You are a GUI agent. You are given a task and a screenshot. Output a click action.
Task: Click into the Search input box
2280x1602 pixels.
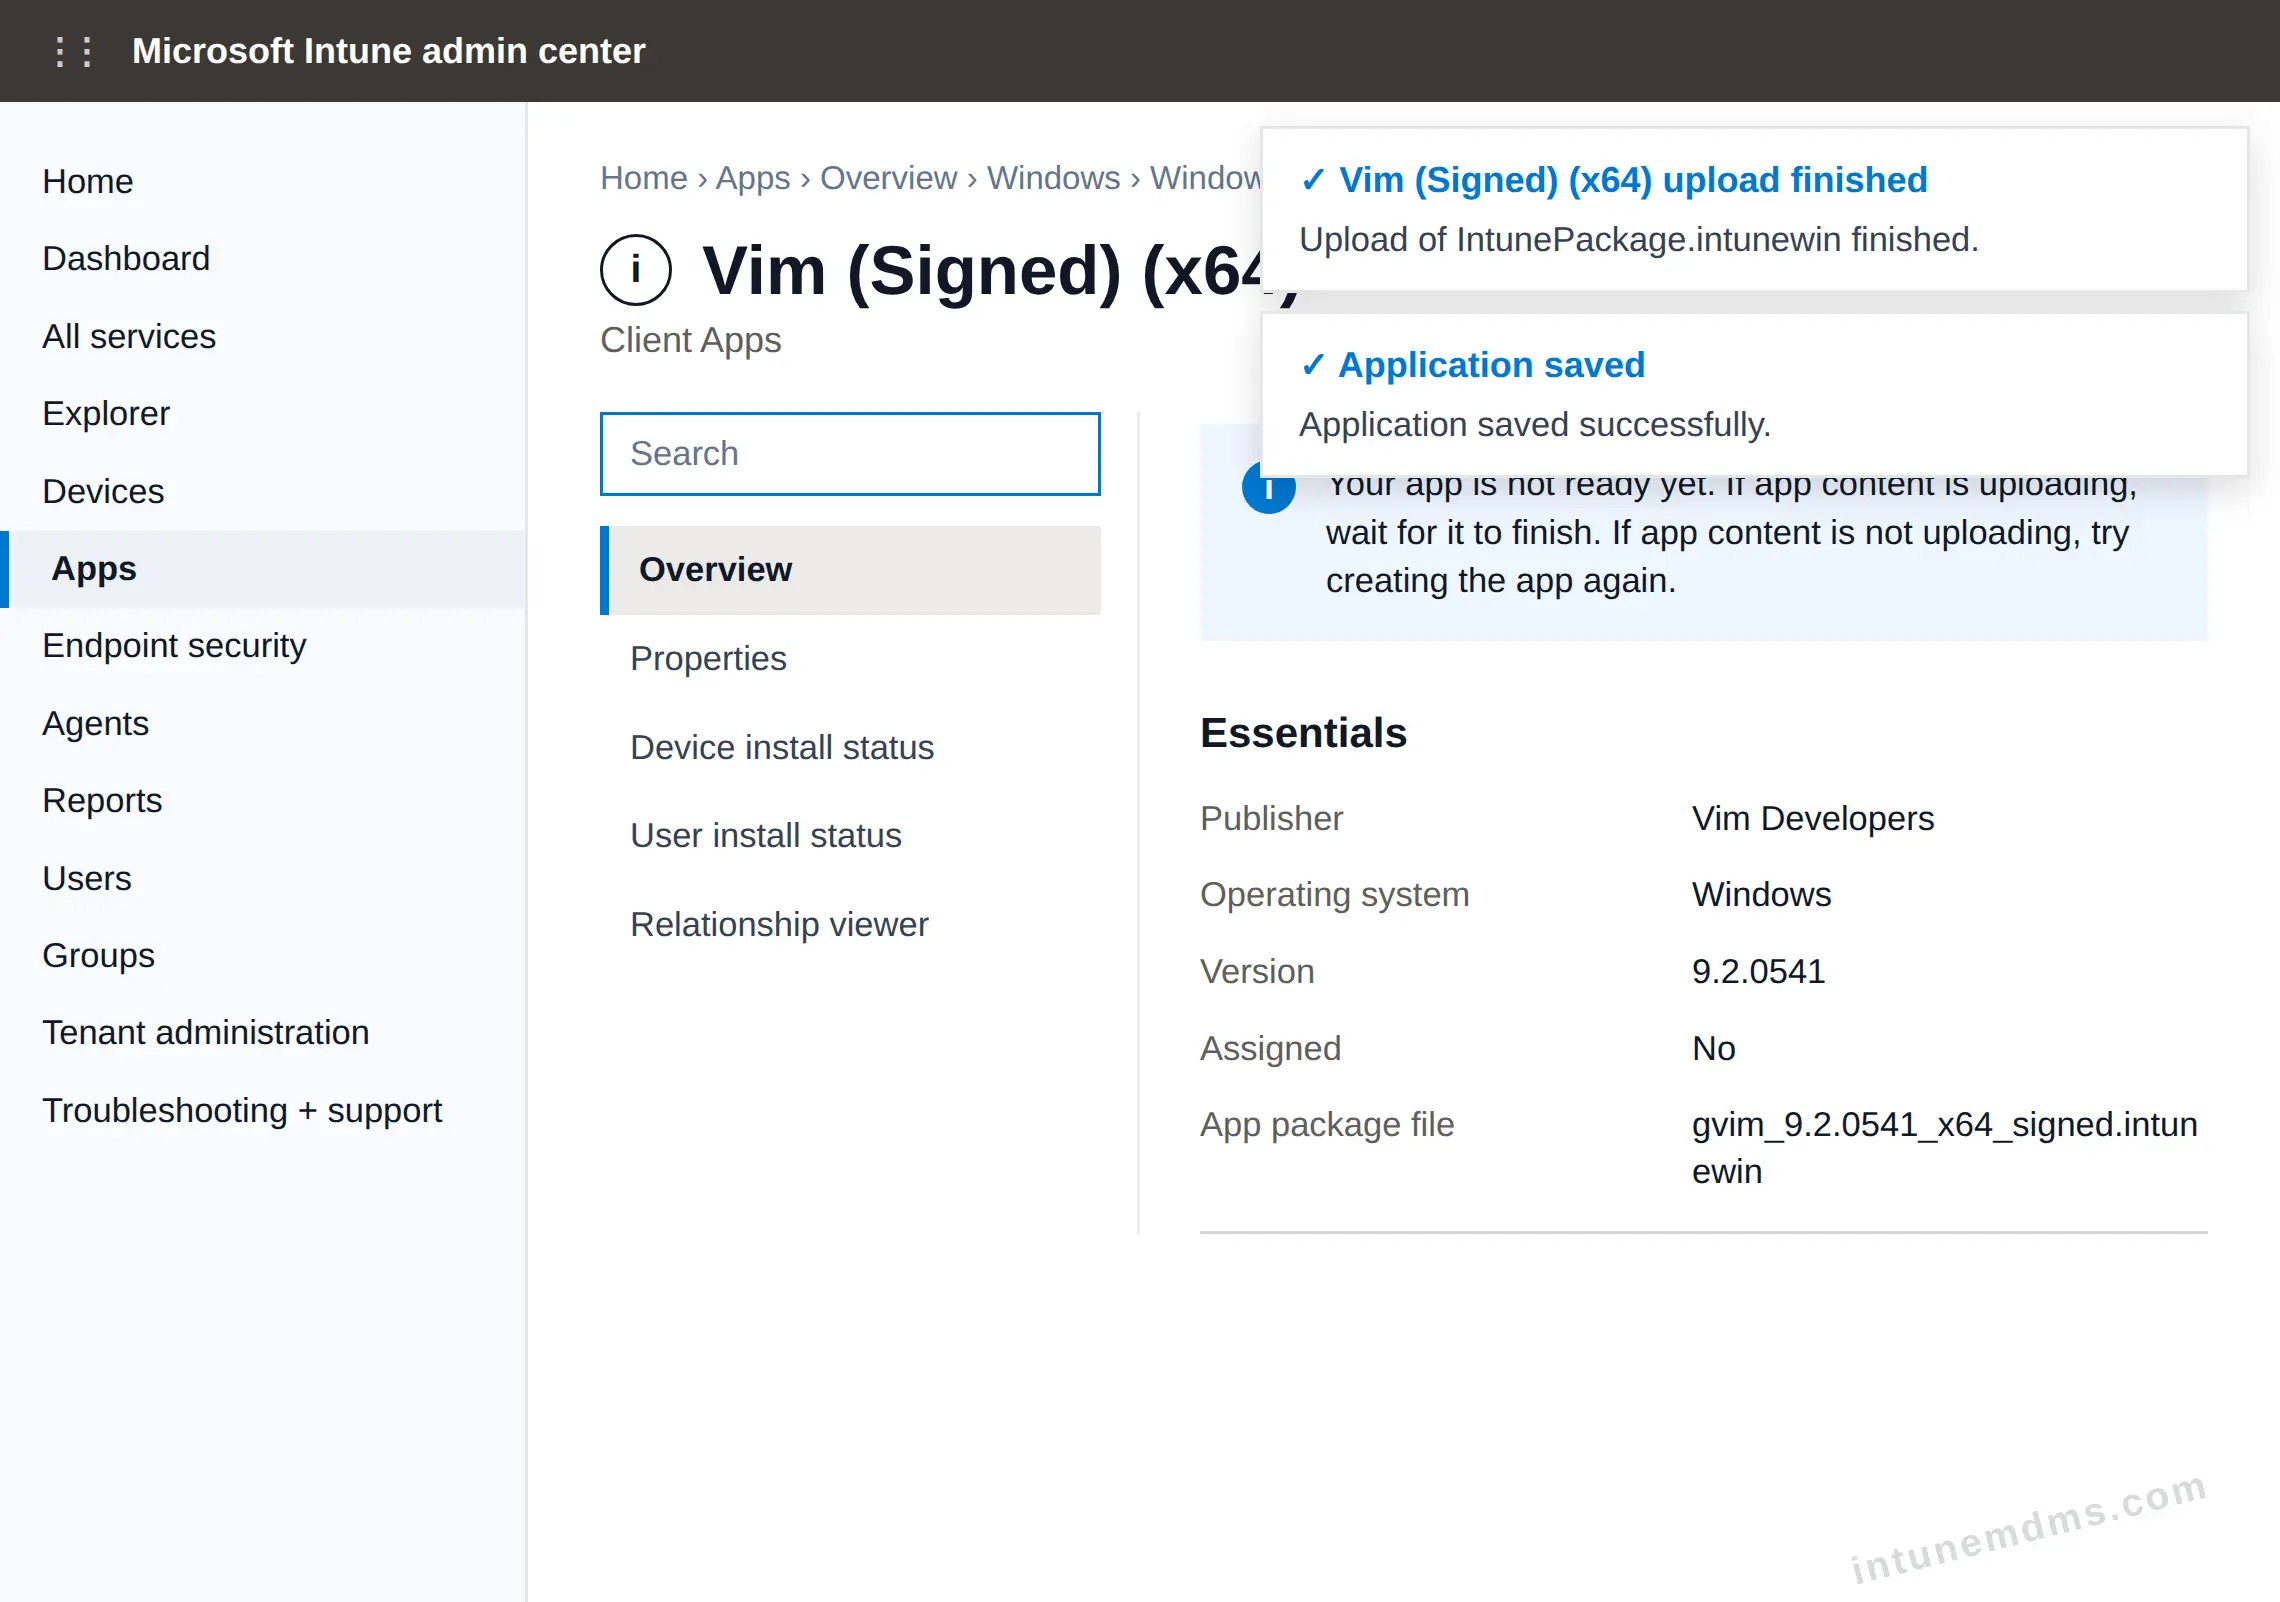[850, 453]
